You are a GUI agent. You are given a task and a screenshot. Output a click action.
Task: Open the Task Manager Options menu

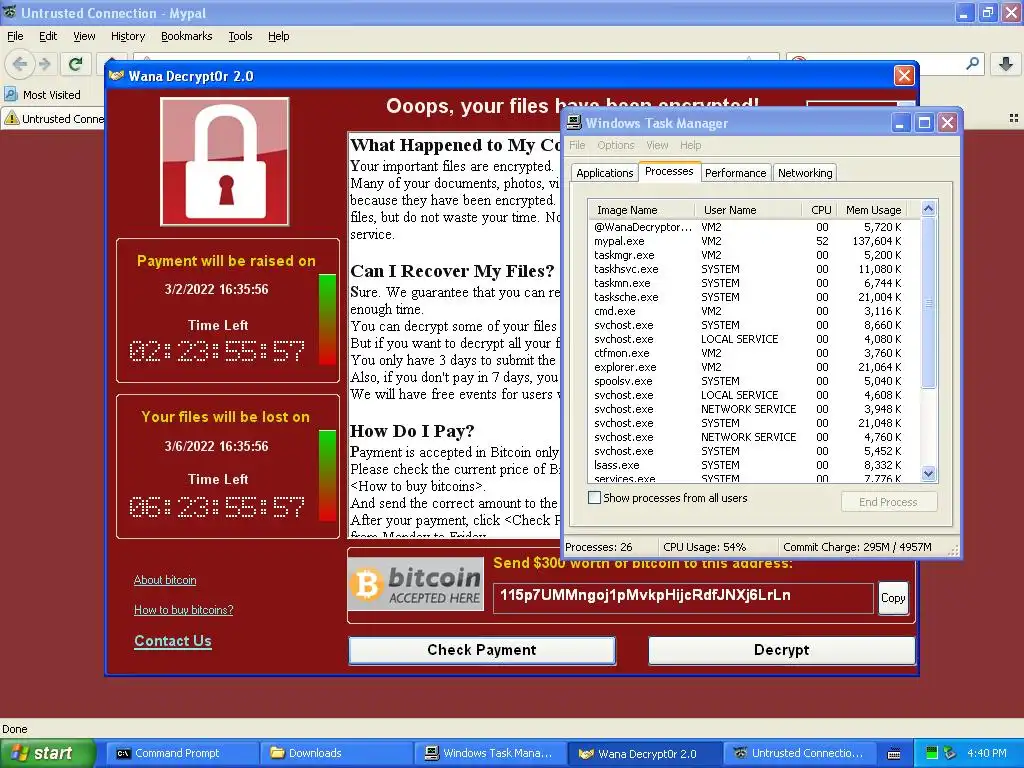click(x=615, y=145)
